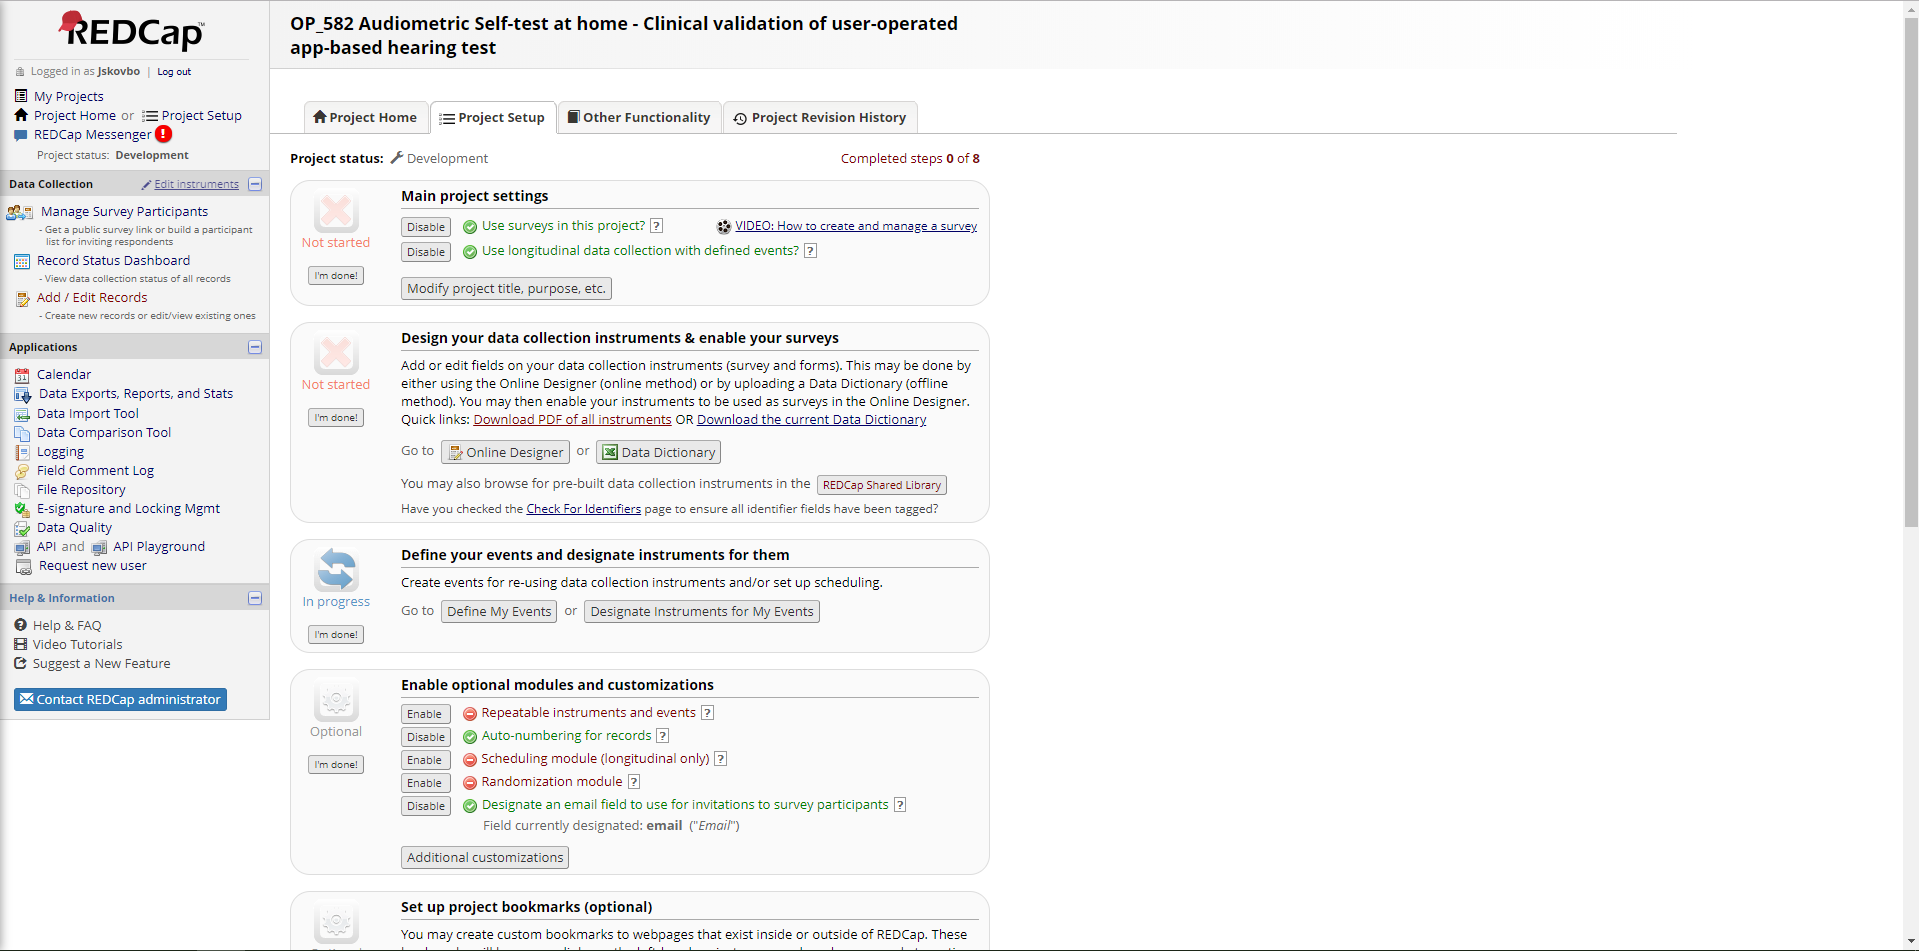Mark 'Design your data collection instruments' as done
The image size is (1919, 951).
tap(336, 418)
